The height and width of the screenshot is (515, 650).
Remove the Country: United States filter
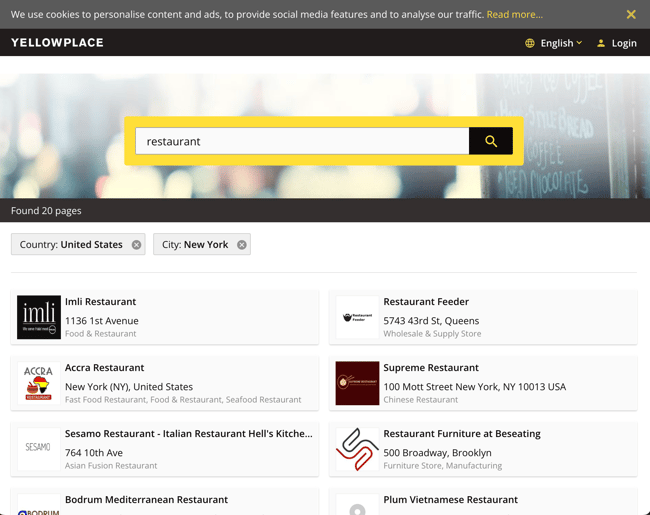pos(136,245)
